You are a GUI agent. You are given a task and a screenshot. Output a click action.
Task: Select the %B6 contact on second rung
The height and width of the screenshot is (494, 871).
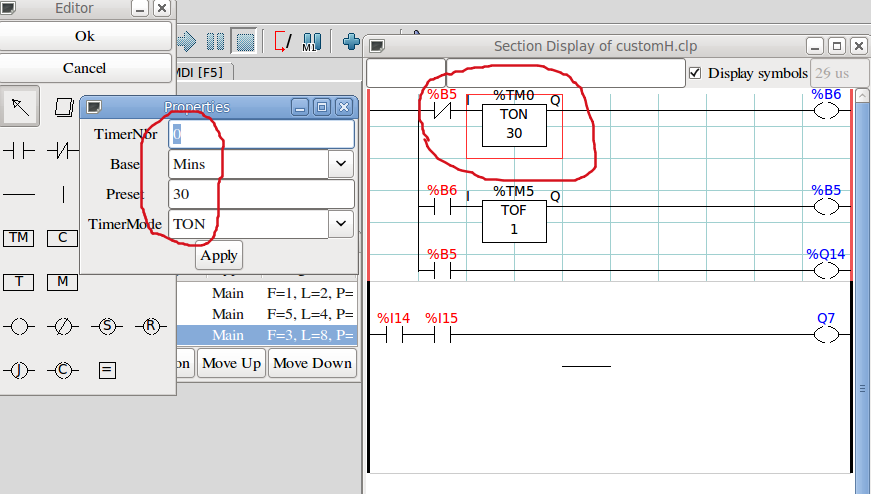[x=442, y=207]
